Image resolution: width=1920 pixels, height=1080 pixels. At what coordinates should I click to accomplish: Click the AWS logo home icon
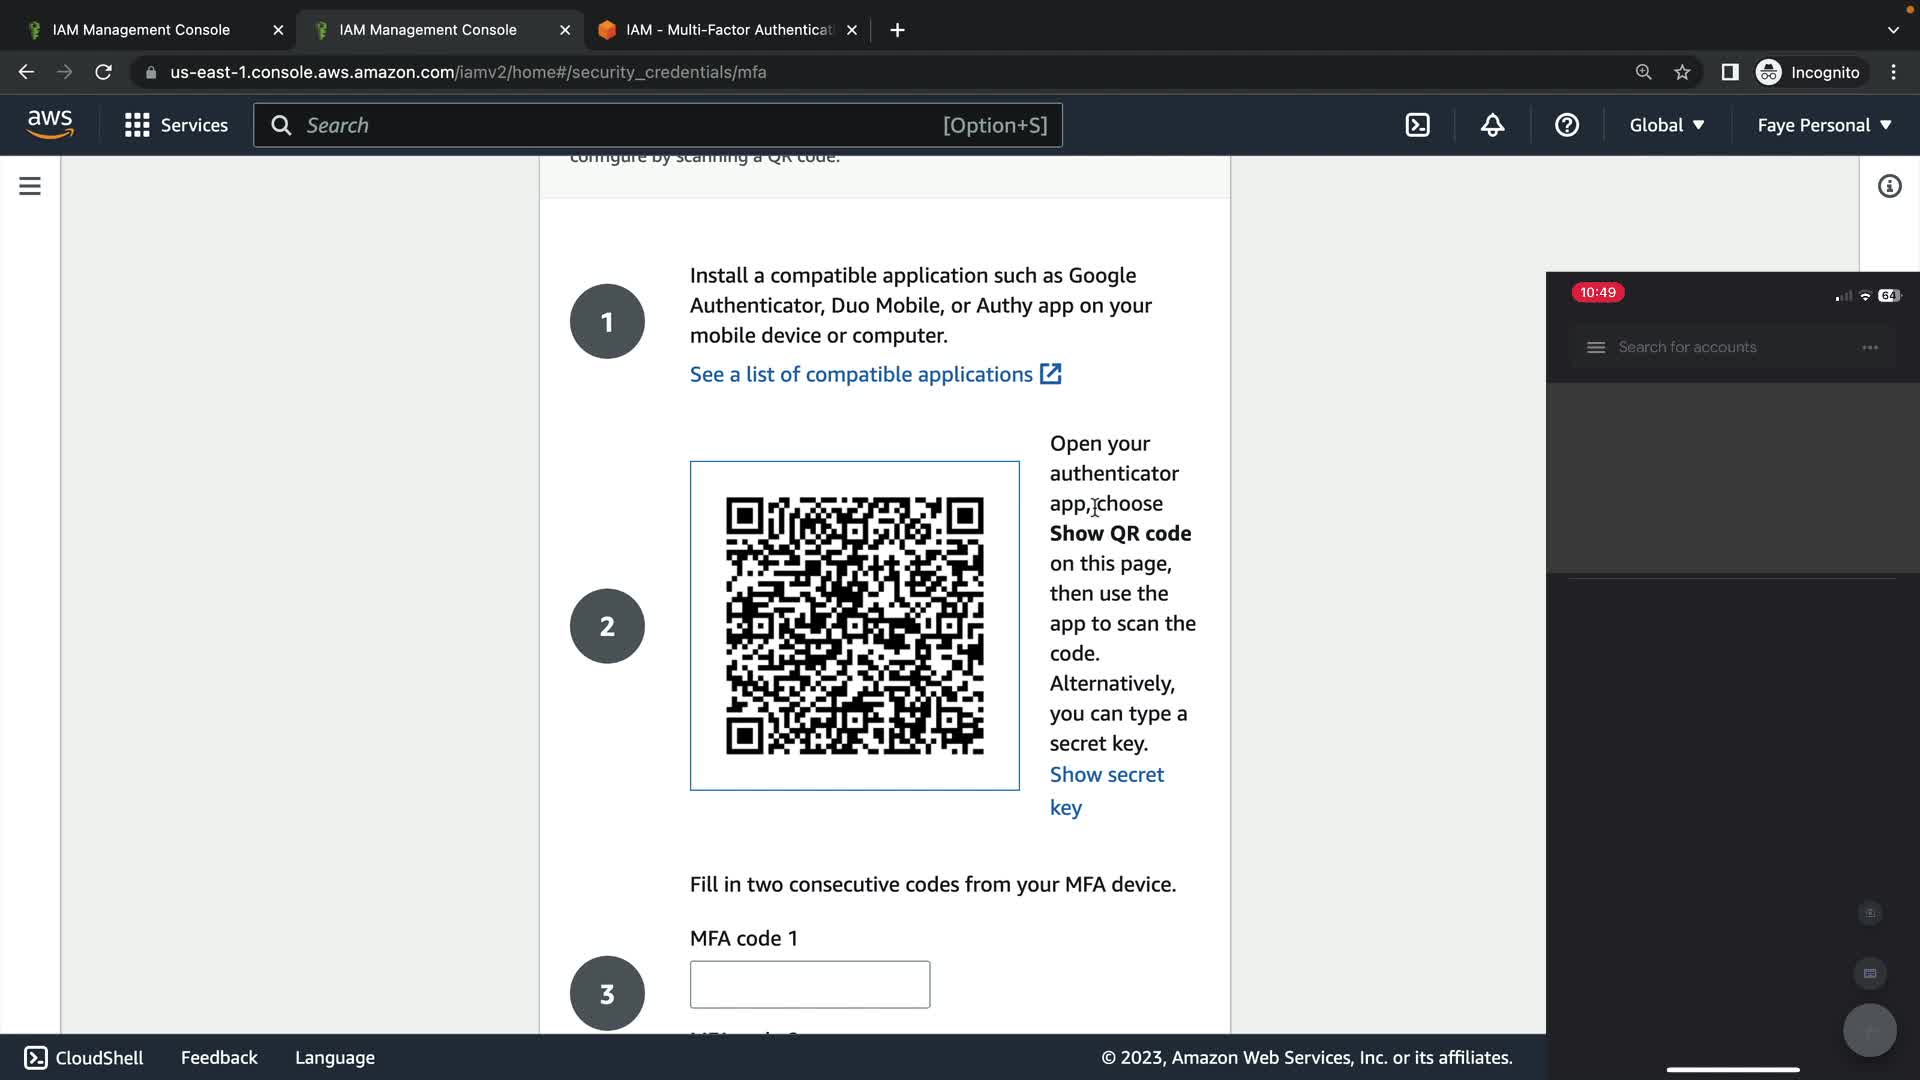click(50, 125)
